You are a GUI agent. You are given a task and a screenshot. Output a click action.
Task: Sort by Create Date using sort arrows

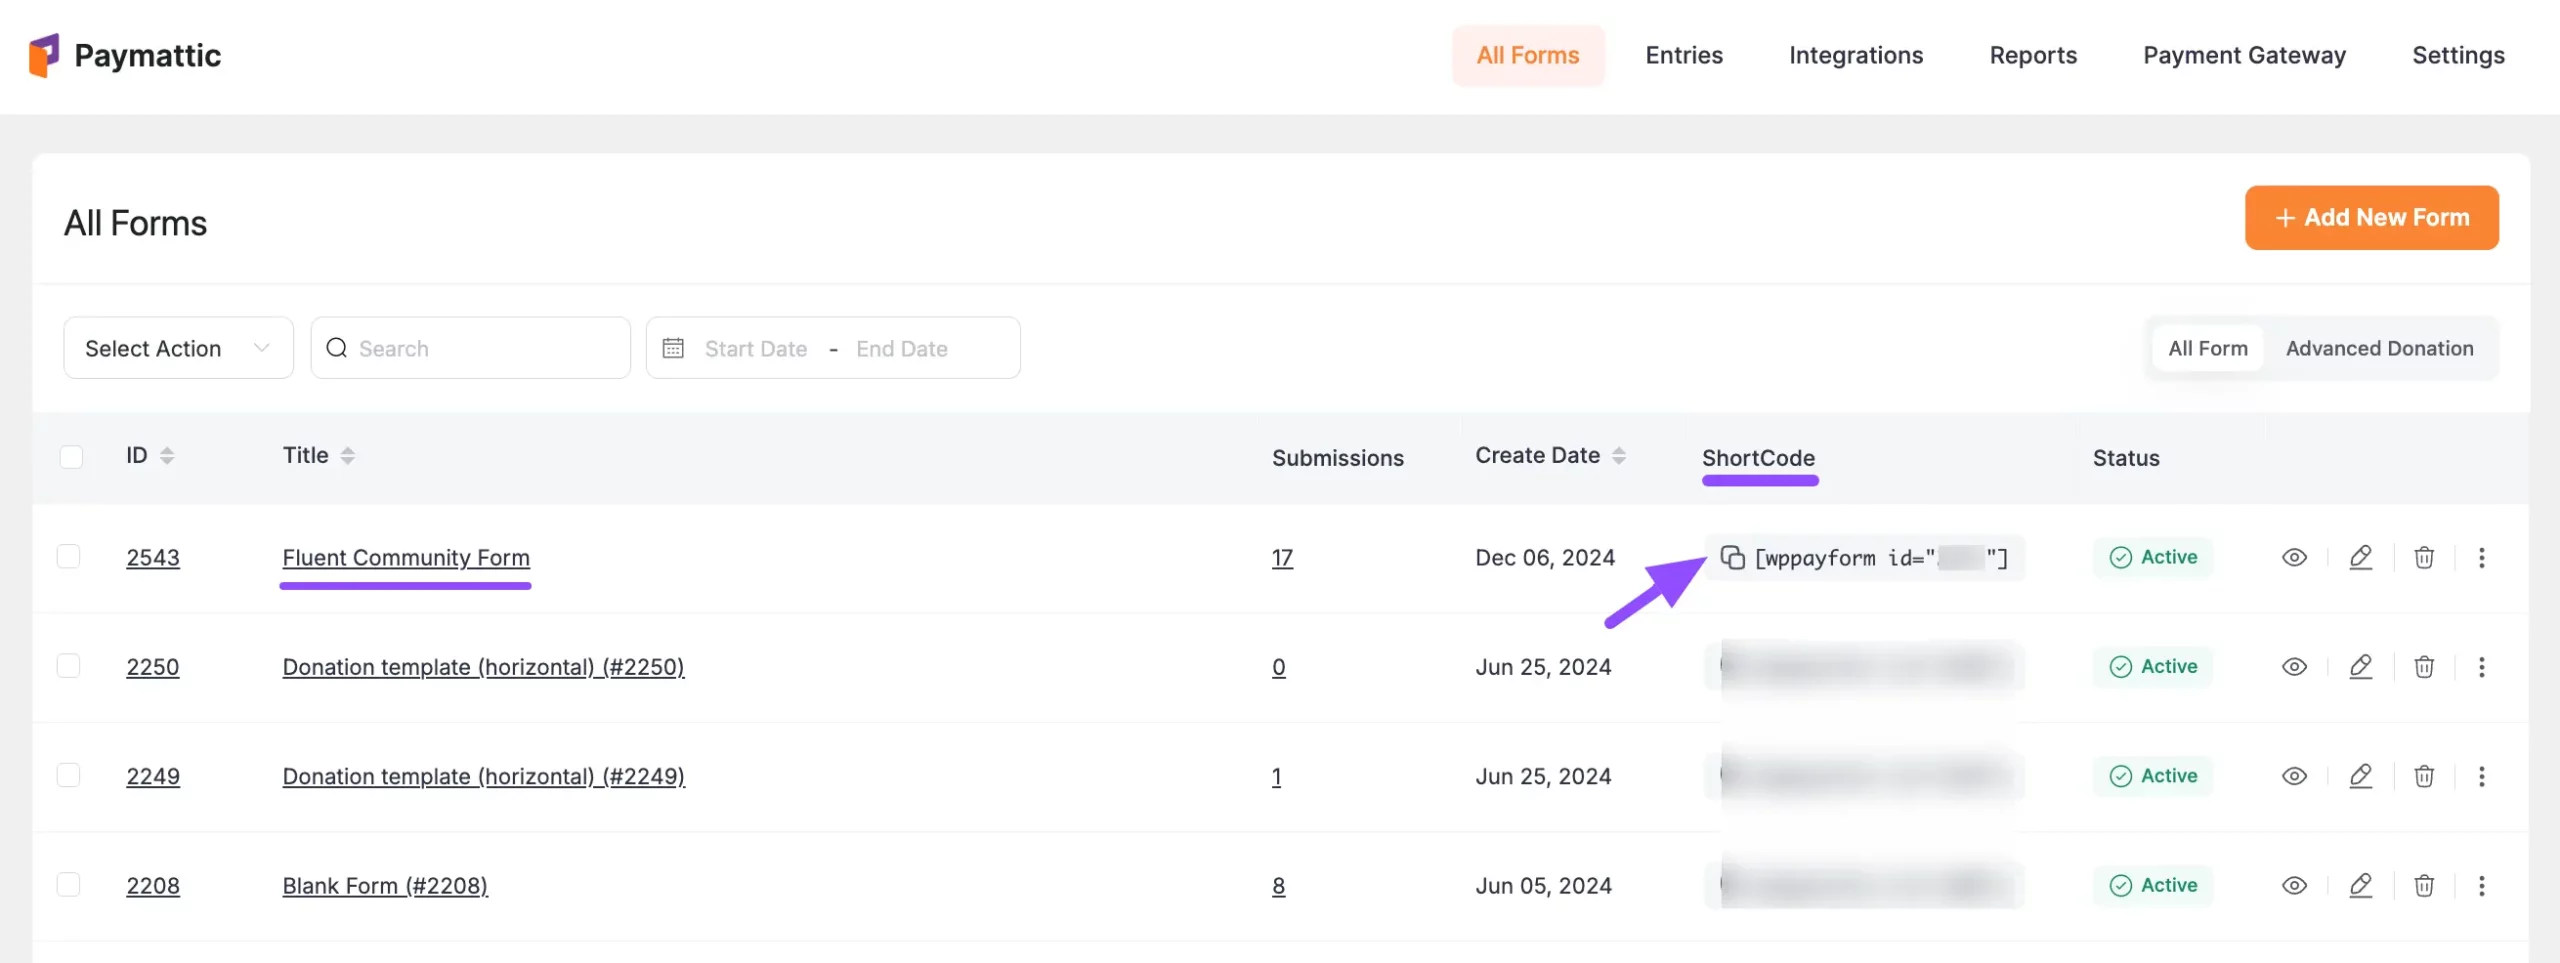(1618, 456)
